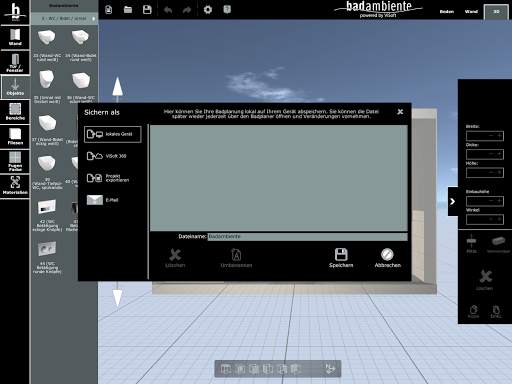Image resolution: width=512 pixels, height=384 pixels.
Task: Click the open folder toolbar icon
Action: coord(128,10)
